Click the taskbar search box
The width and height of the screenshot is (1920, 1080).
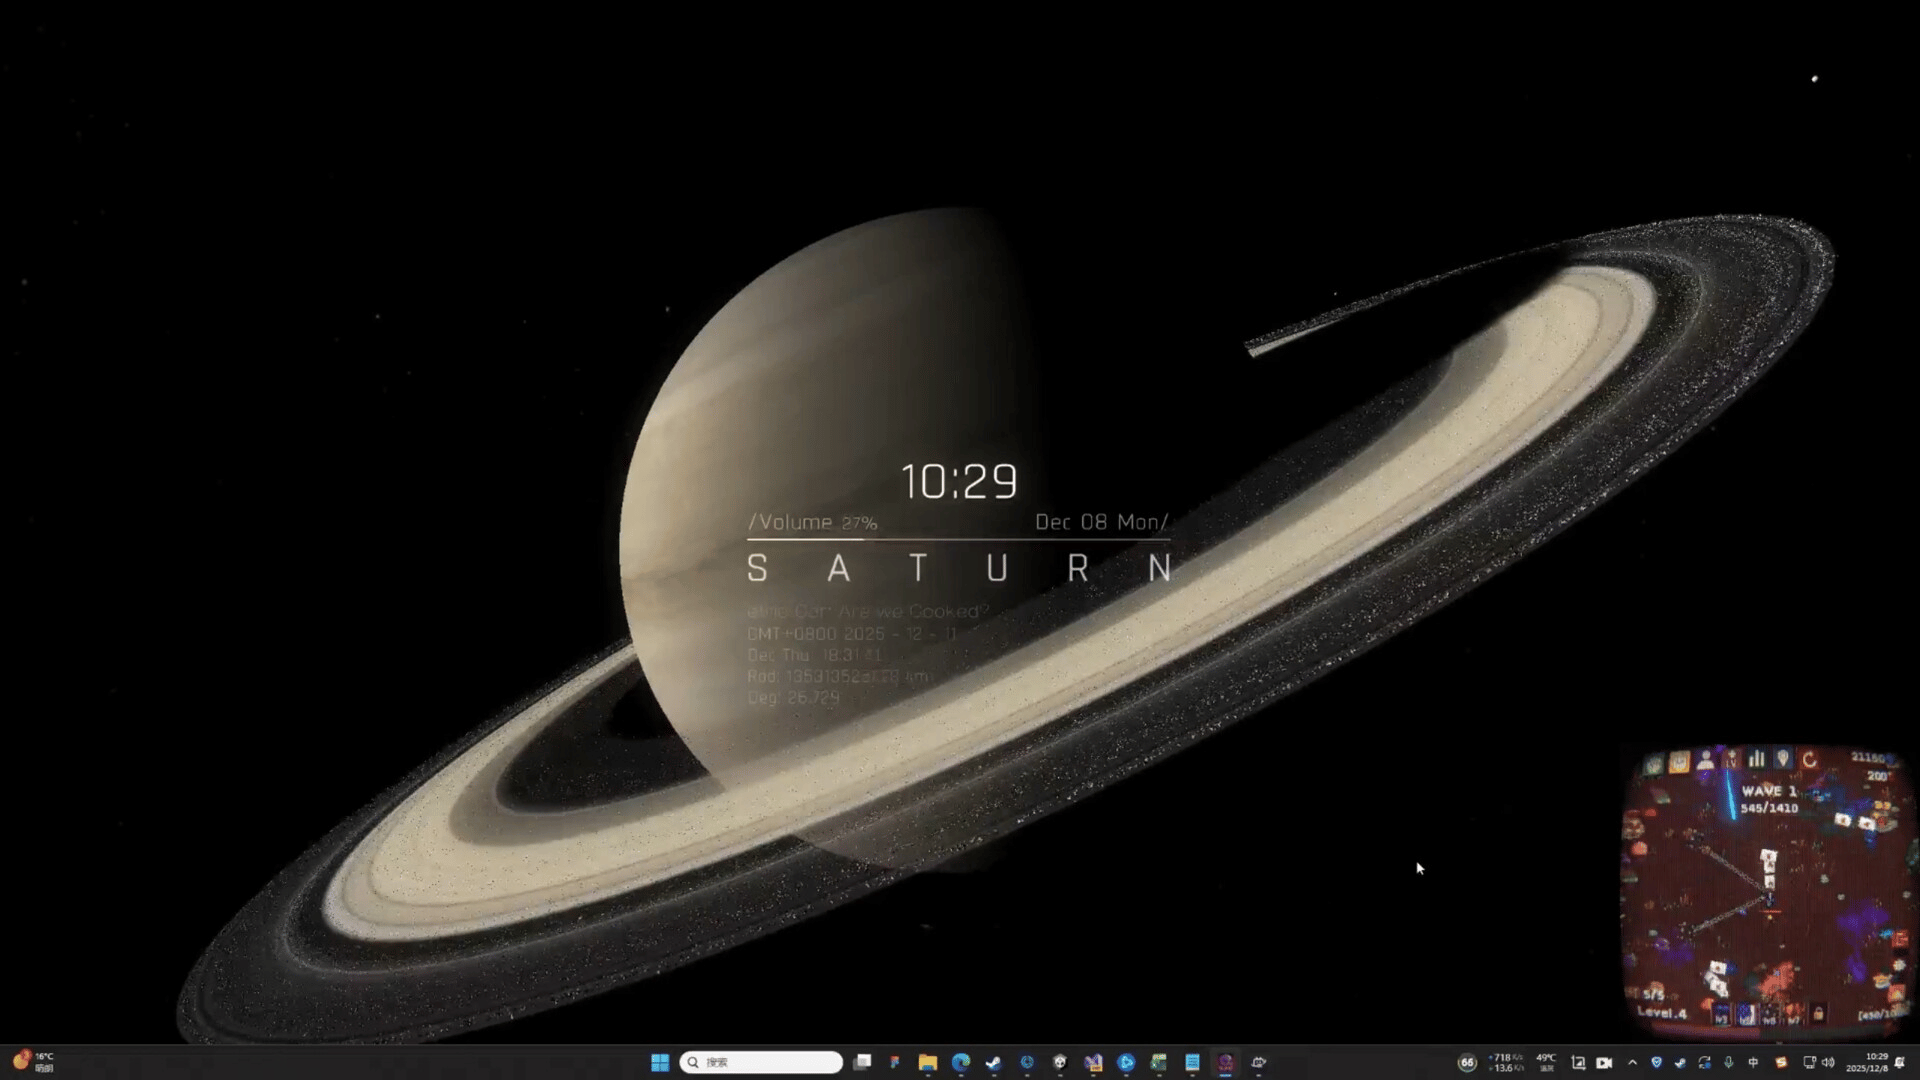pos(762,1062)
